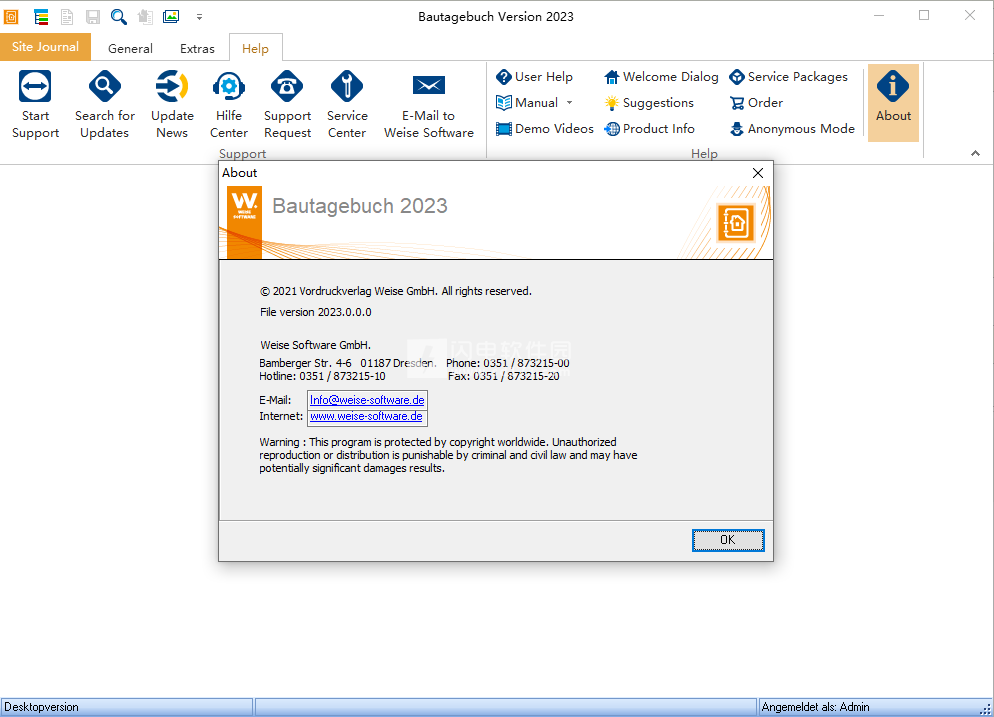
Task: Expand the quick access toolbar customize arrow
Action: (x=199, y=17)
